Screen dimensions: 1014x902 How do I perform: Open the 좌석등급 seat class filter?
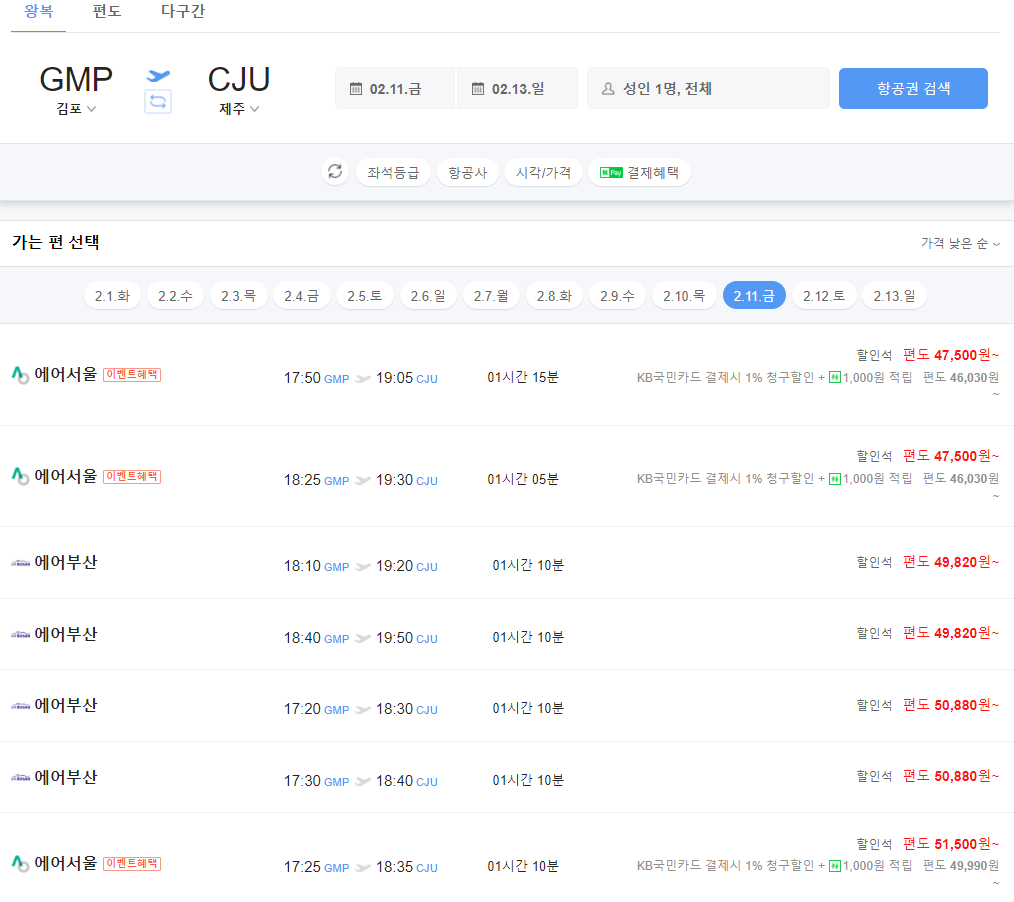point(393,173)
